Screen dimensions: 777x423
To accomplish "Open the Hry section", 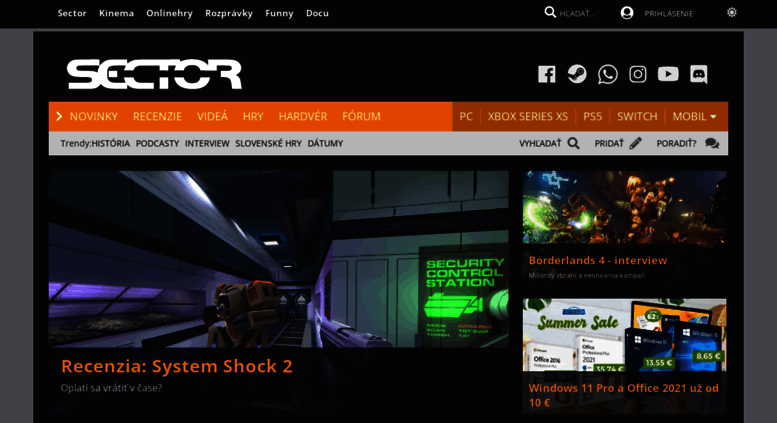I will tap(253, 116).
